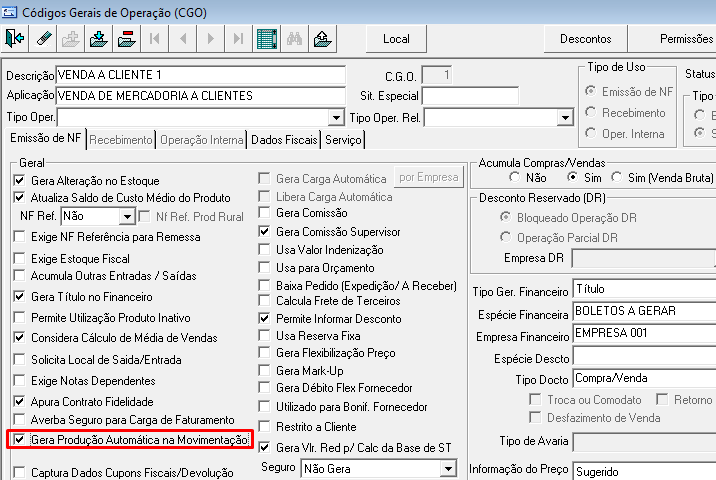
Task: Go to previous record arrow icon
Action: click(x=183, y=39)
